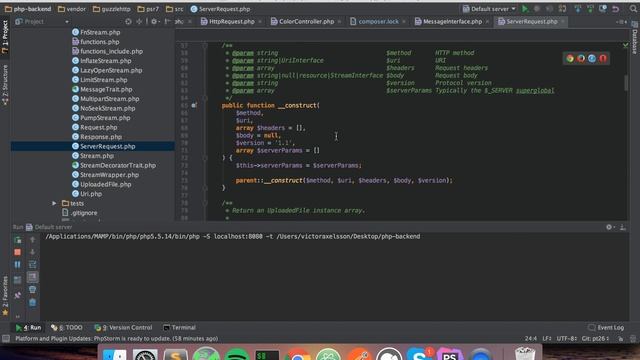Pin the Run tab icon
This screenshot has height=360, width=640.
click(18, 295)
